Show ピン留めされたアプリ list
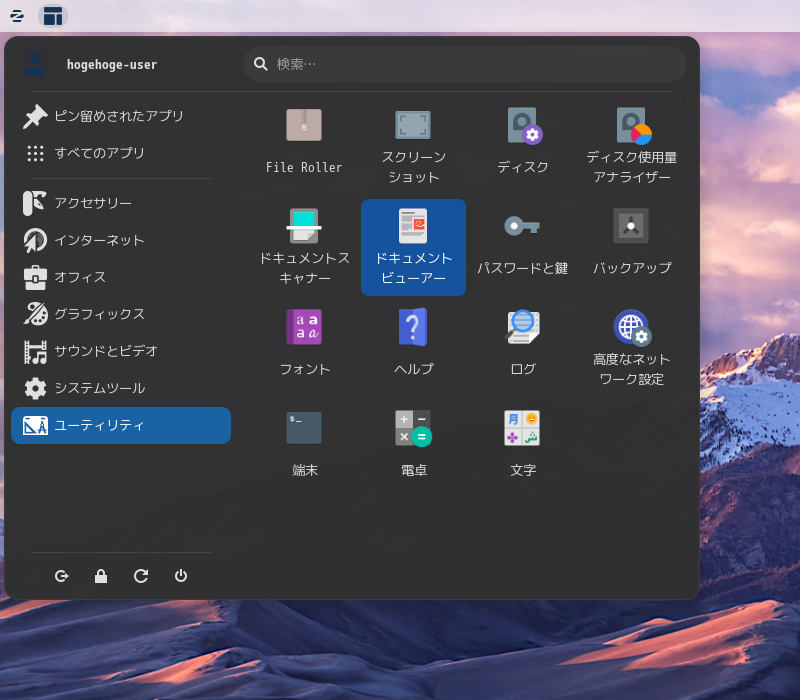The image size is (800, 700). click(x=121, y=116)
